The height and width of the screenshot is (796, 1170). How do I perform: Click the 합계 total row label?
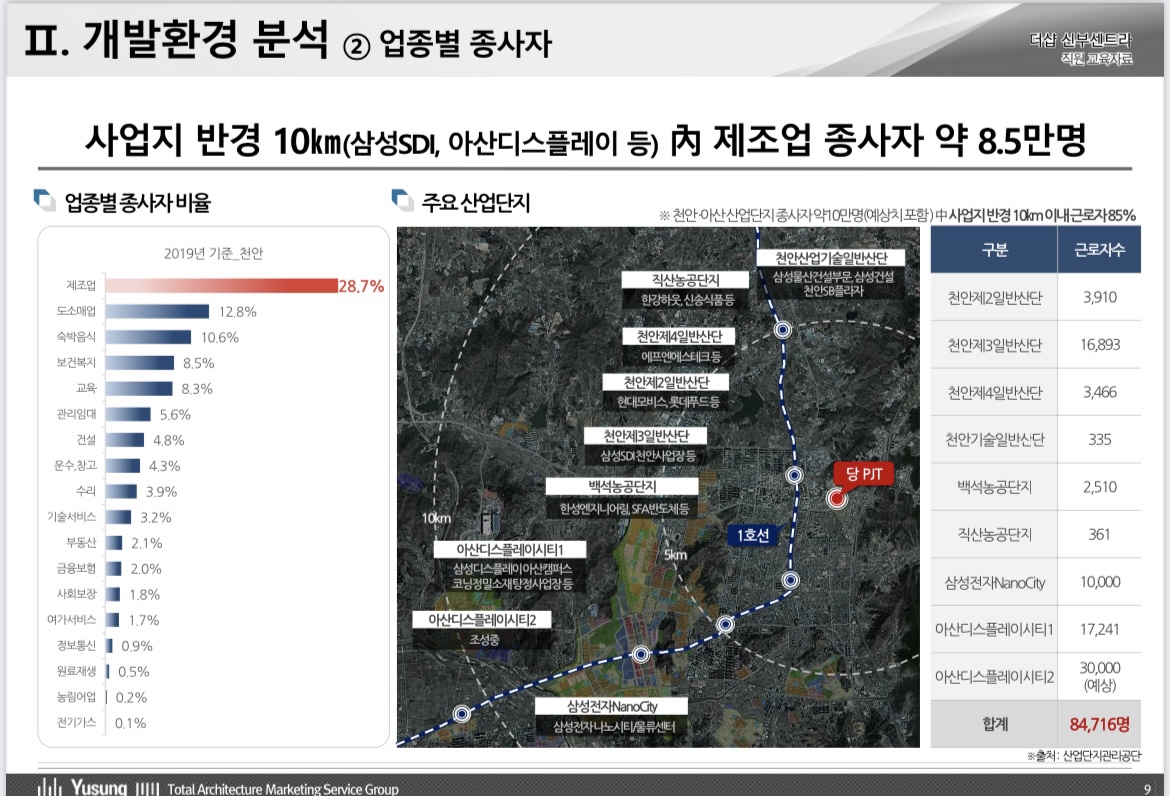point(994,724)
